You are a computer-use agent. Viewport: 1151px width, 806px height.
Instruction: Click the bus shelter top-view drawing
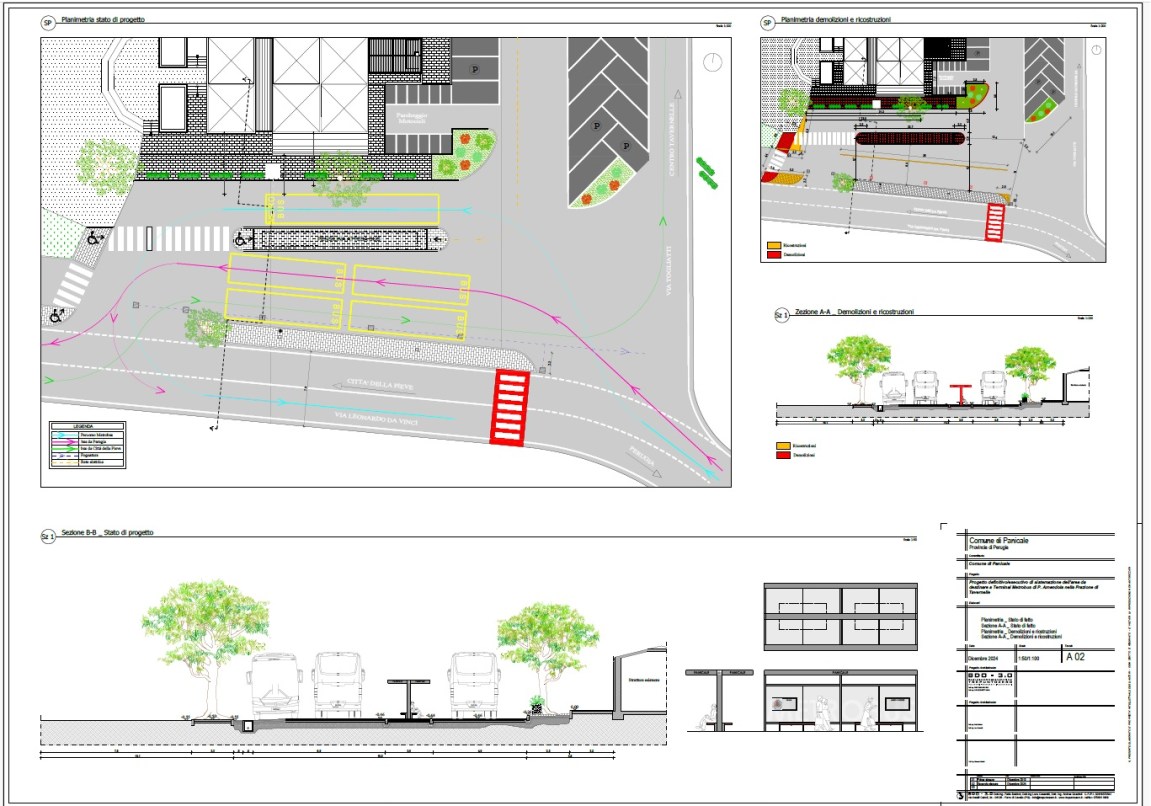pos(840,614)
